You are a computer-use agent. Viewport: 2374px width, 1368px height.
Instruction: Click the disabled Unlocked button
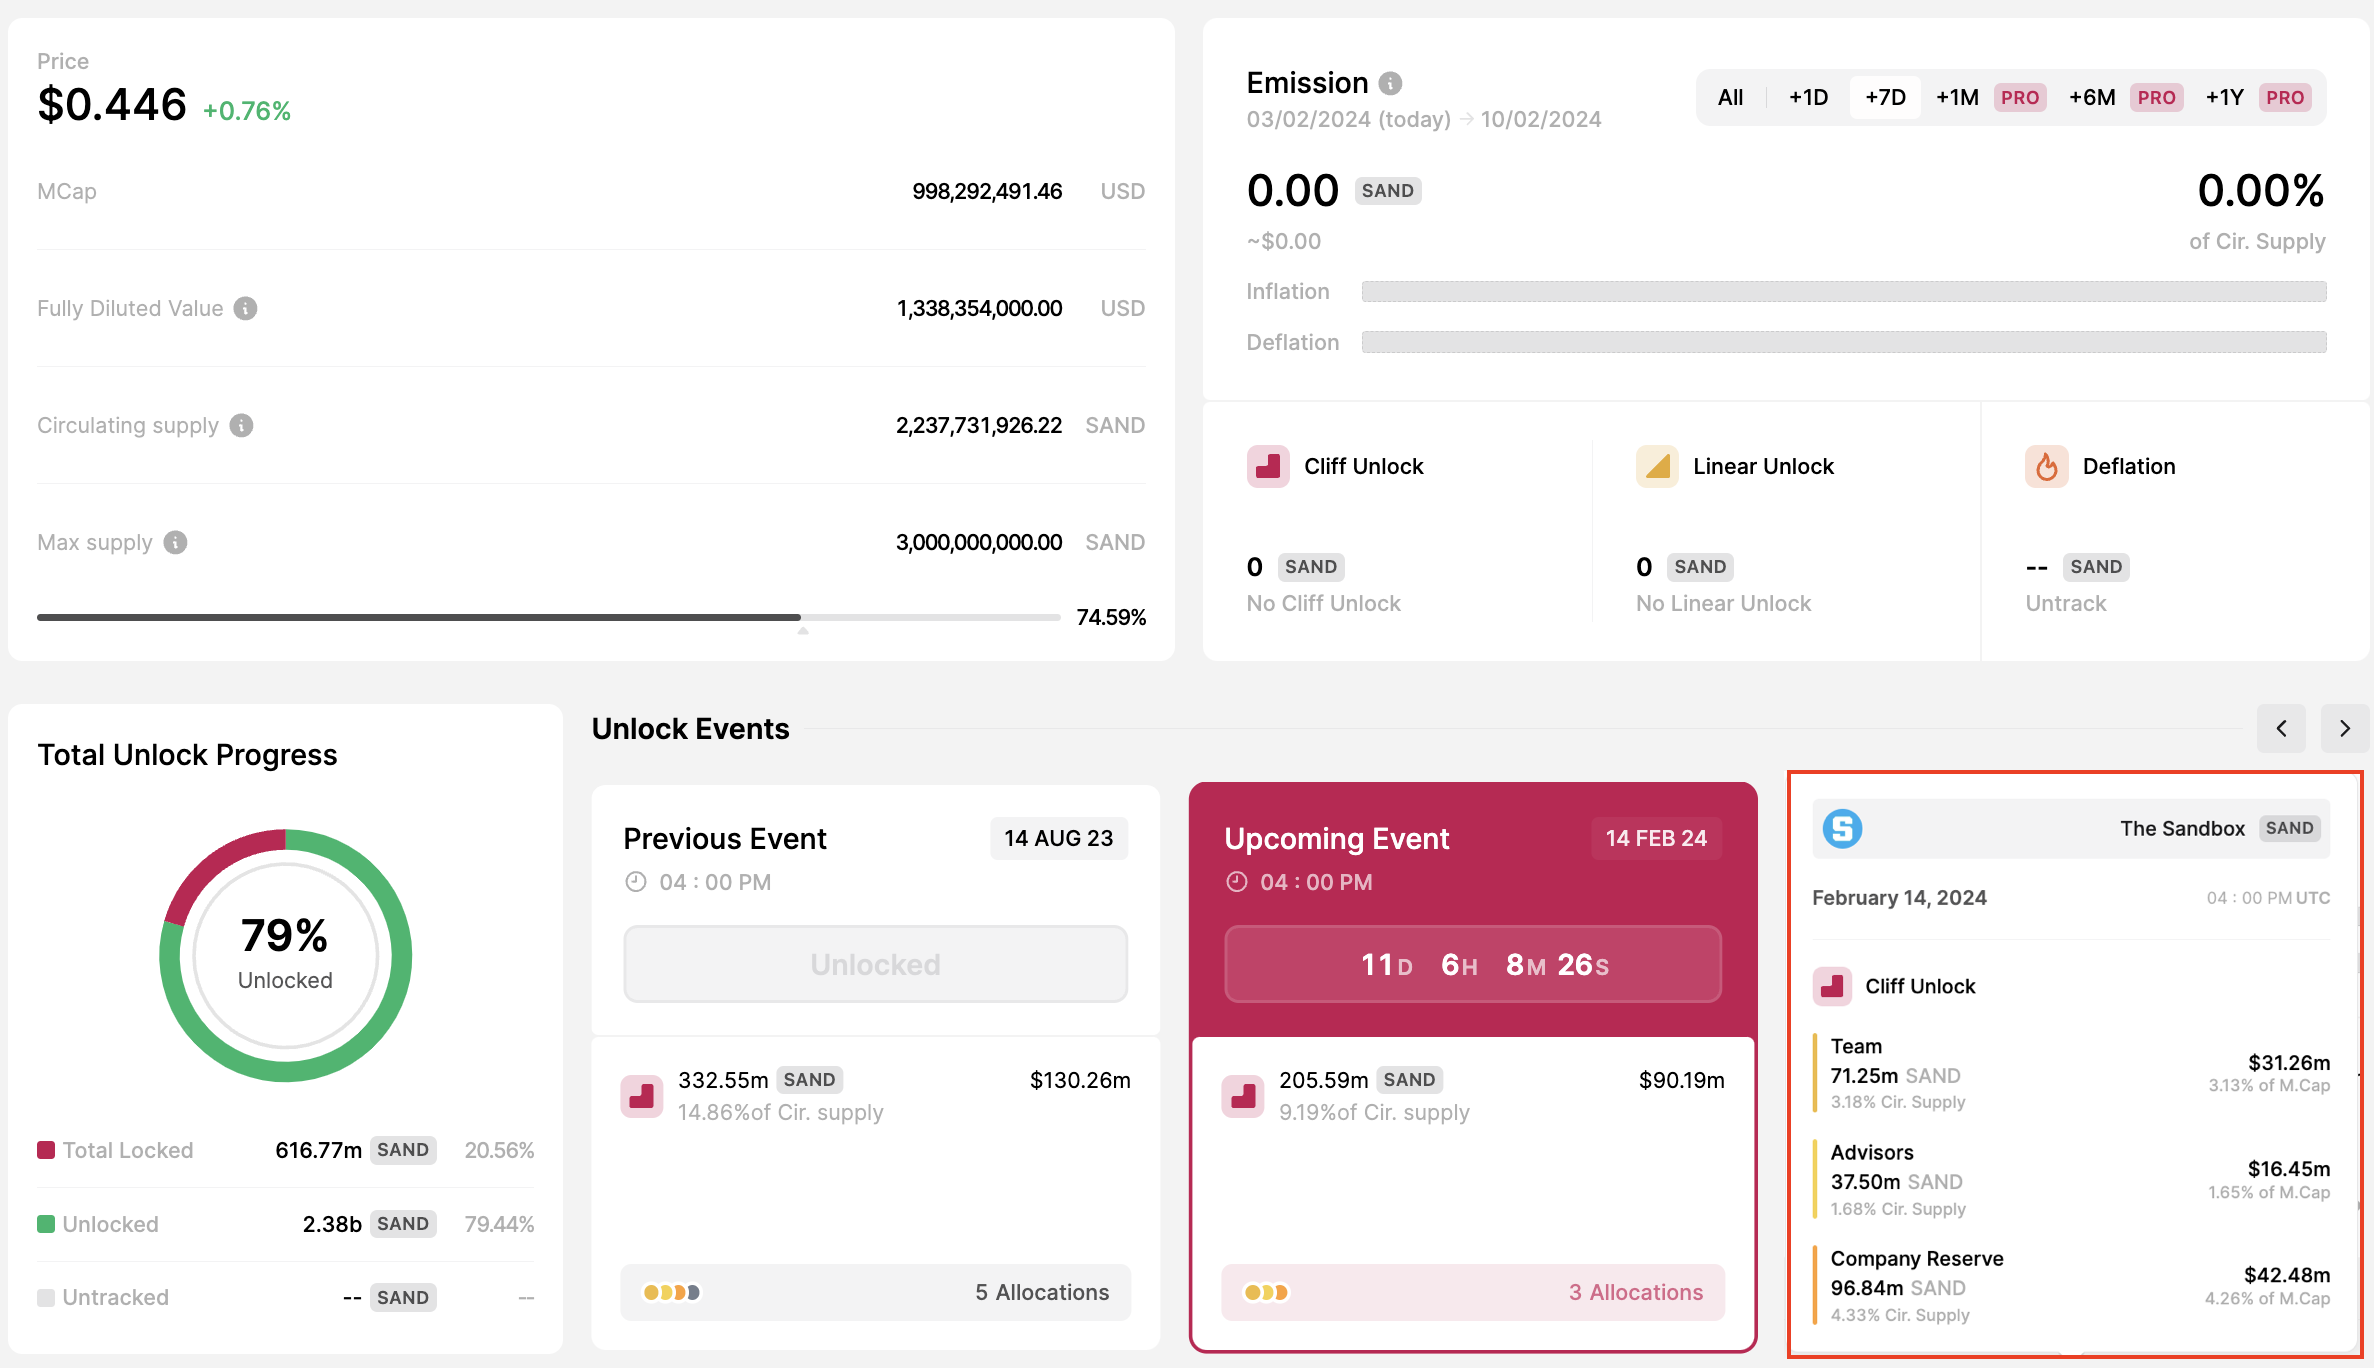click(x=875, y=964)
